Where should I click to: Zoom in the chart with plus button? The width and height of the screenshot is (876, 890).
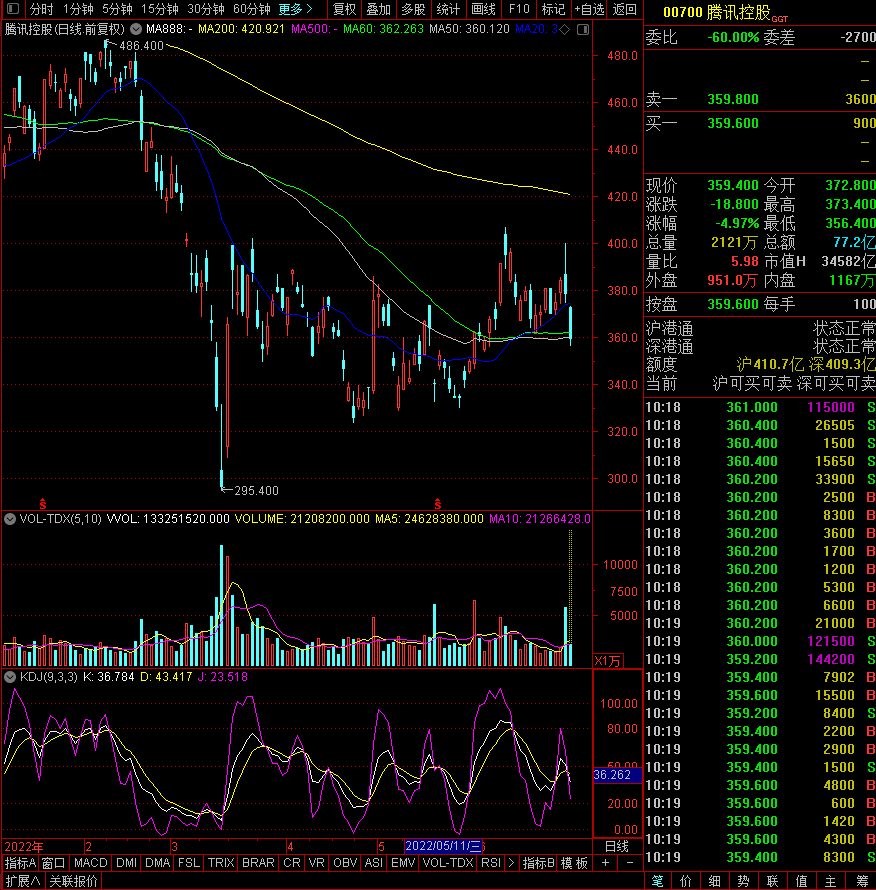(x=605, y=863)
